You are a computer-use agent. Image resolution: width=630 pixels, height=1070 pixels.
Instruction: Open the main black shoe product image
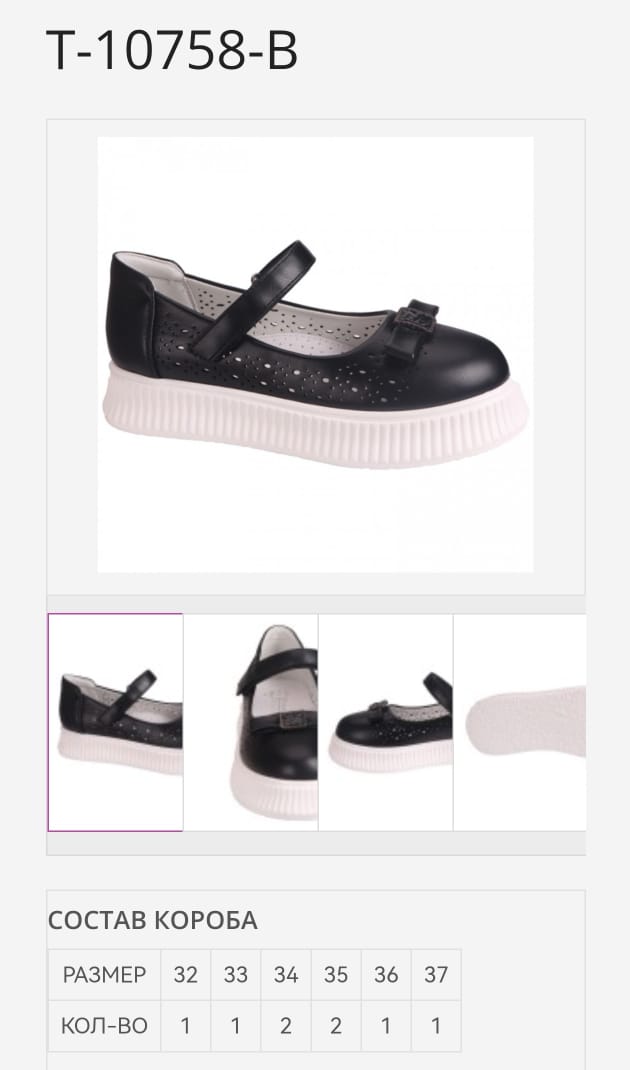pyautogui.click(x=315, y=354)
